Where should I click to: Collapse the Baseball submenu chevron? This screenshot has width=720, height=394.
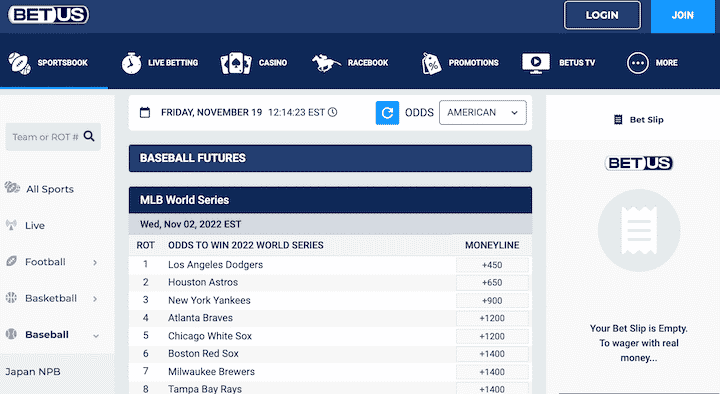[x=96, y=336]
